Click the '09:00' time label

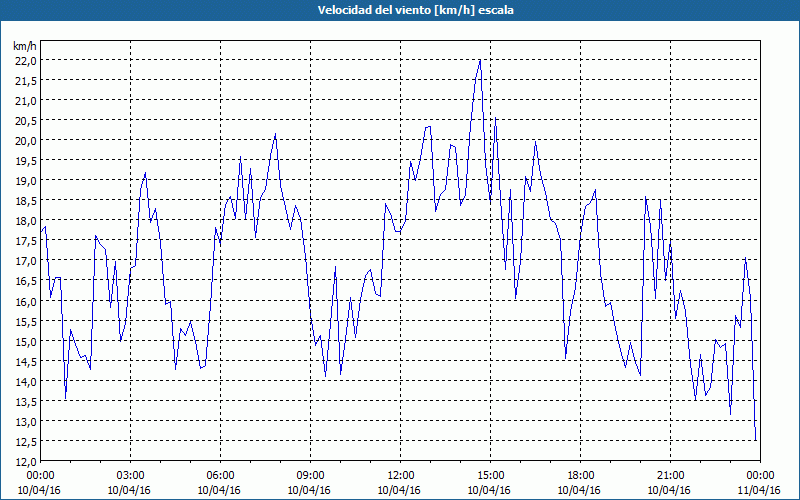click(x=311, y=475)
